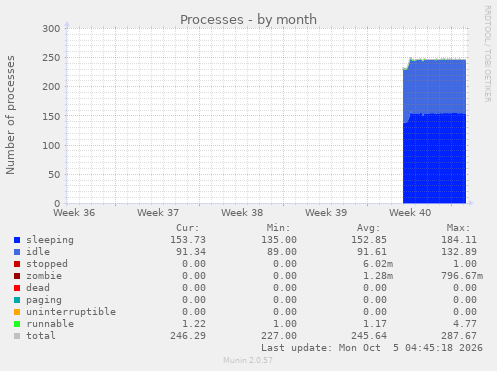Click the stopped legend red swatch
Image resolution: width=497 pixels, height=371 pixels.
coord(17,264)
